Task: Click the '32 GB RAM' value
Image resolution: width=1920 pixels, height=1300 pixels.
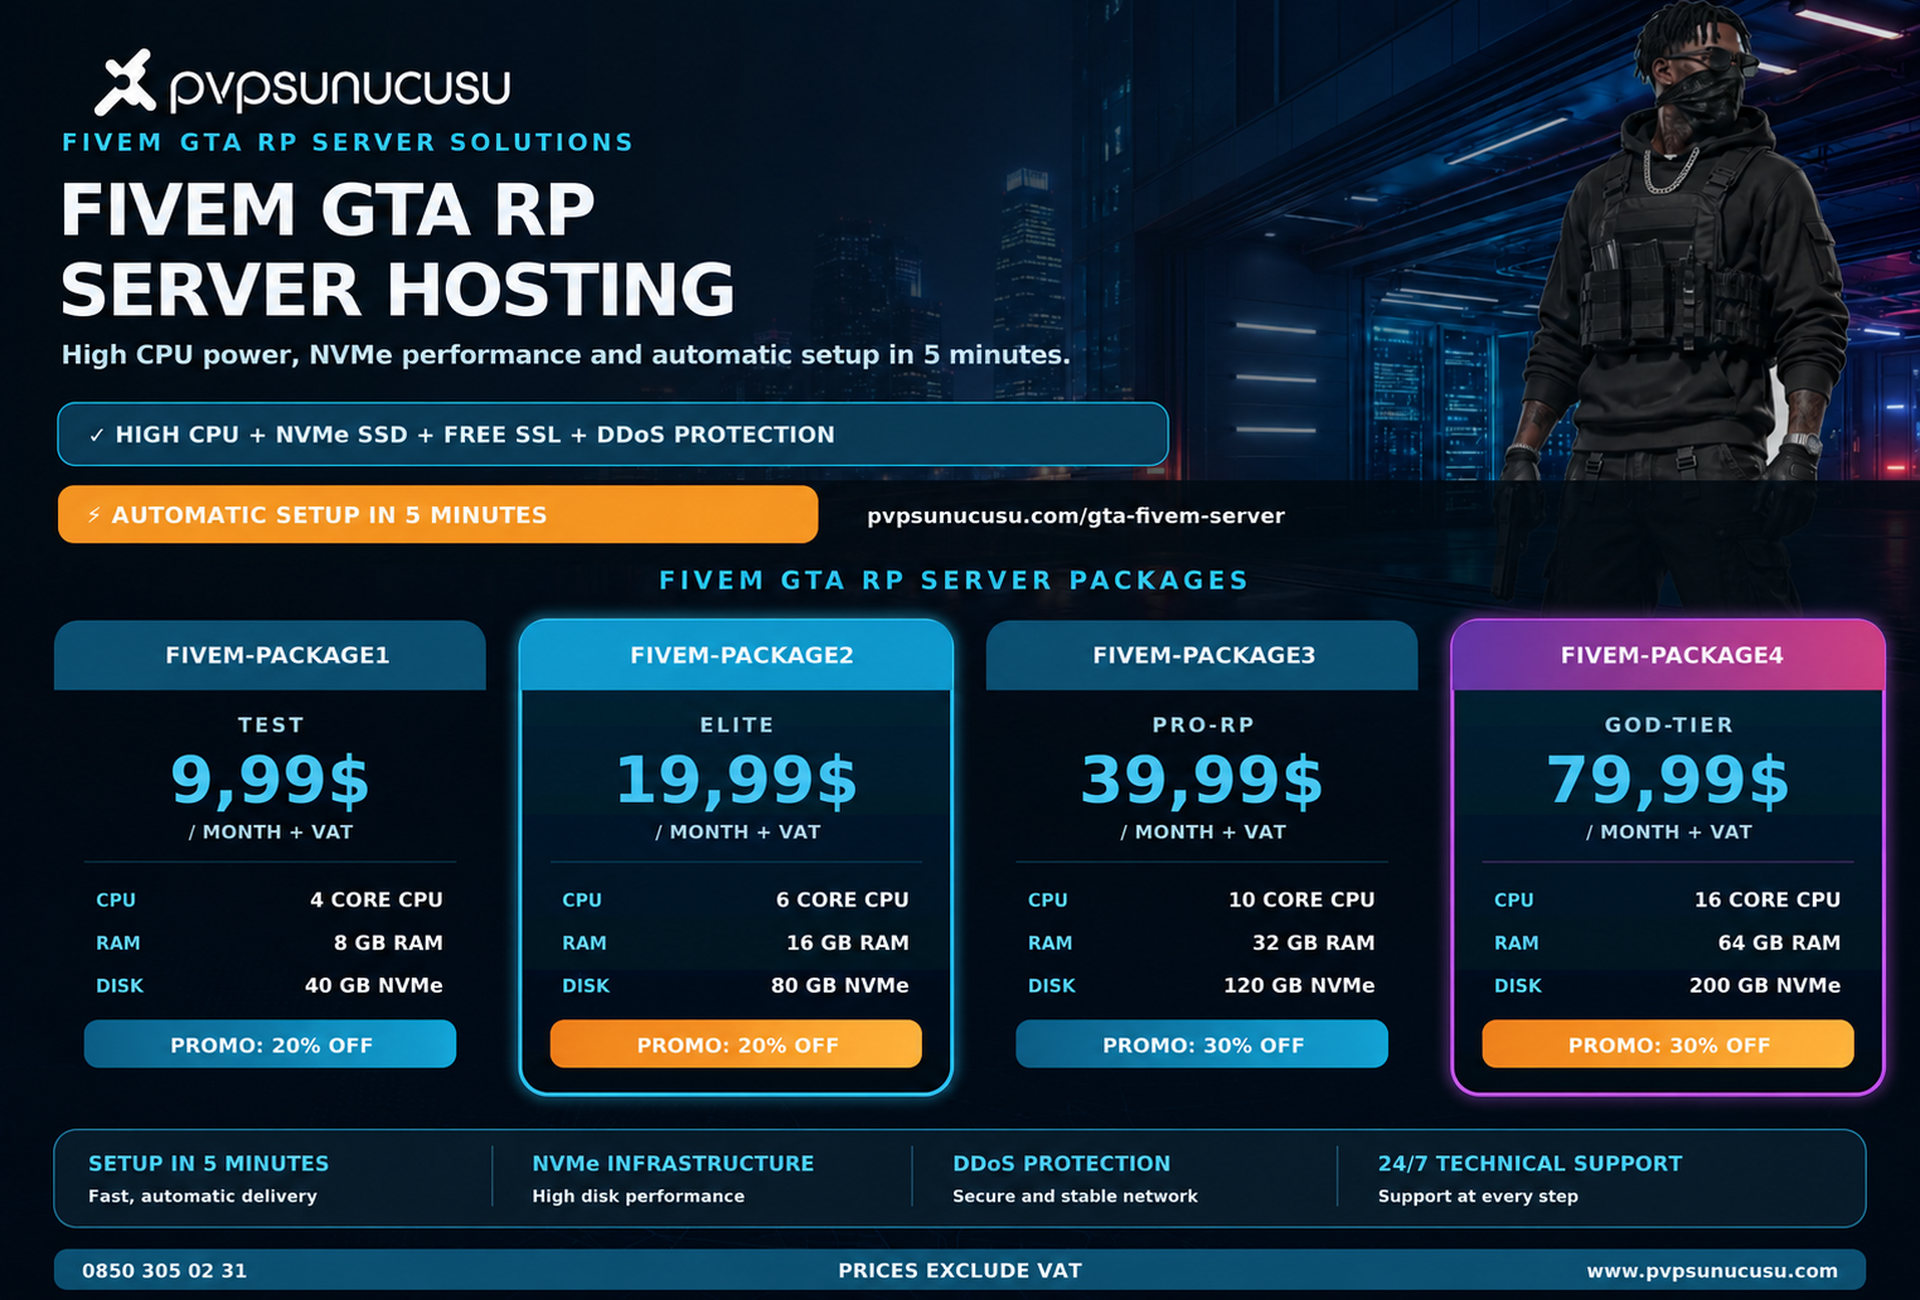Action: pyautogui.click(x=1313, y=943)
